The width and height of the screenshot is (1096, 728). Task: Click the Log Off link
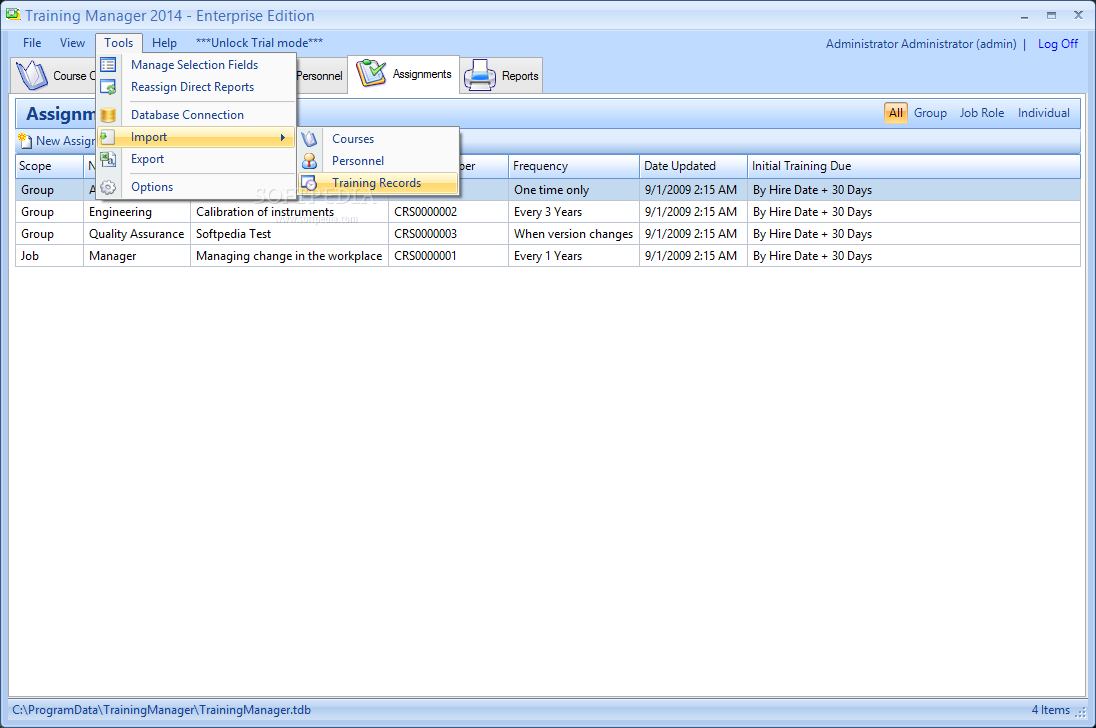(x=1058, y=44)
